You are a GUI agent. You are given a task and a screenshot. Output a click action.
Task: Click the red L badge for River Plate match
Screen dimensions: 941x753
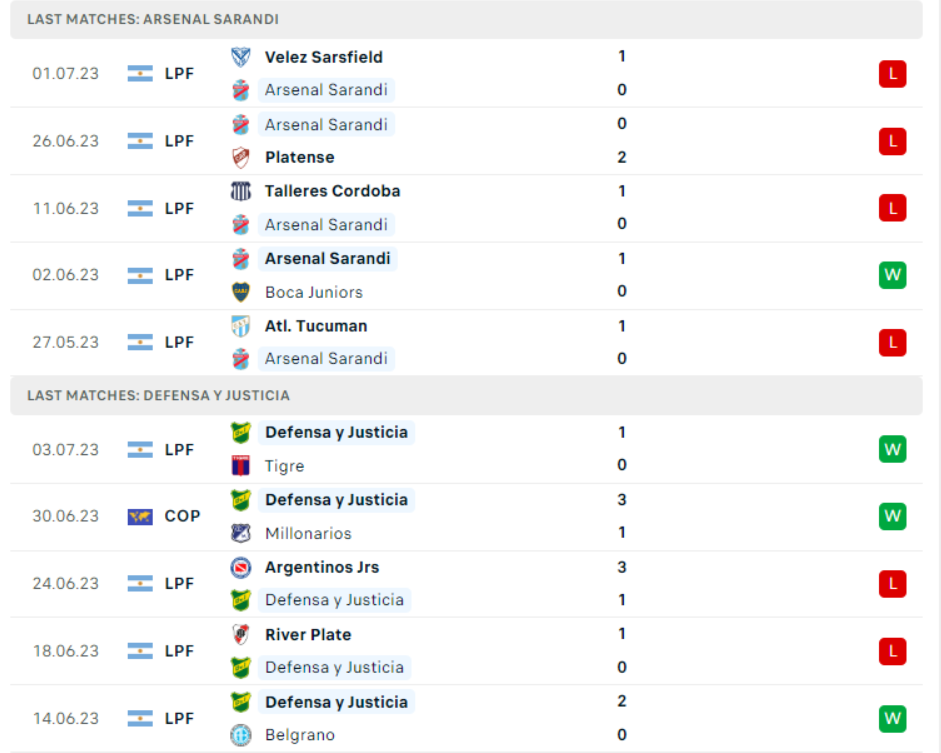pos(892,651)
